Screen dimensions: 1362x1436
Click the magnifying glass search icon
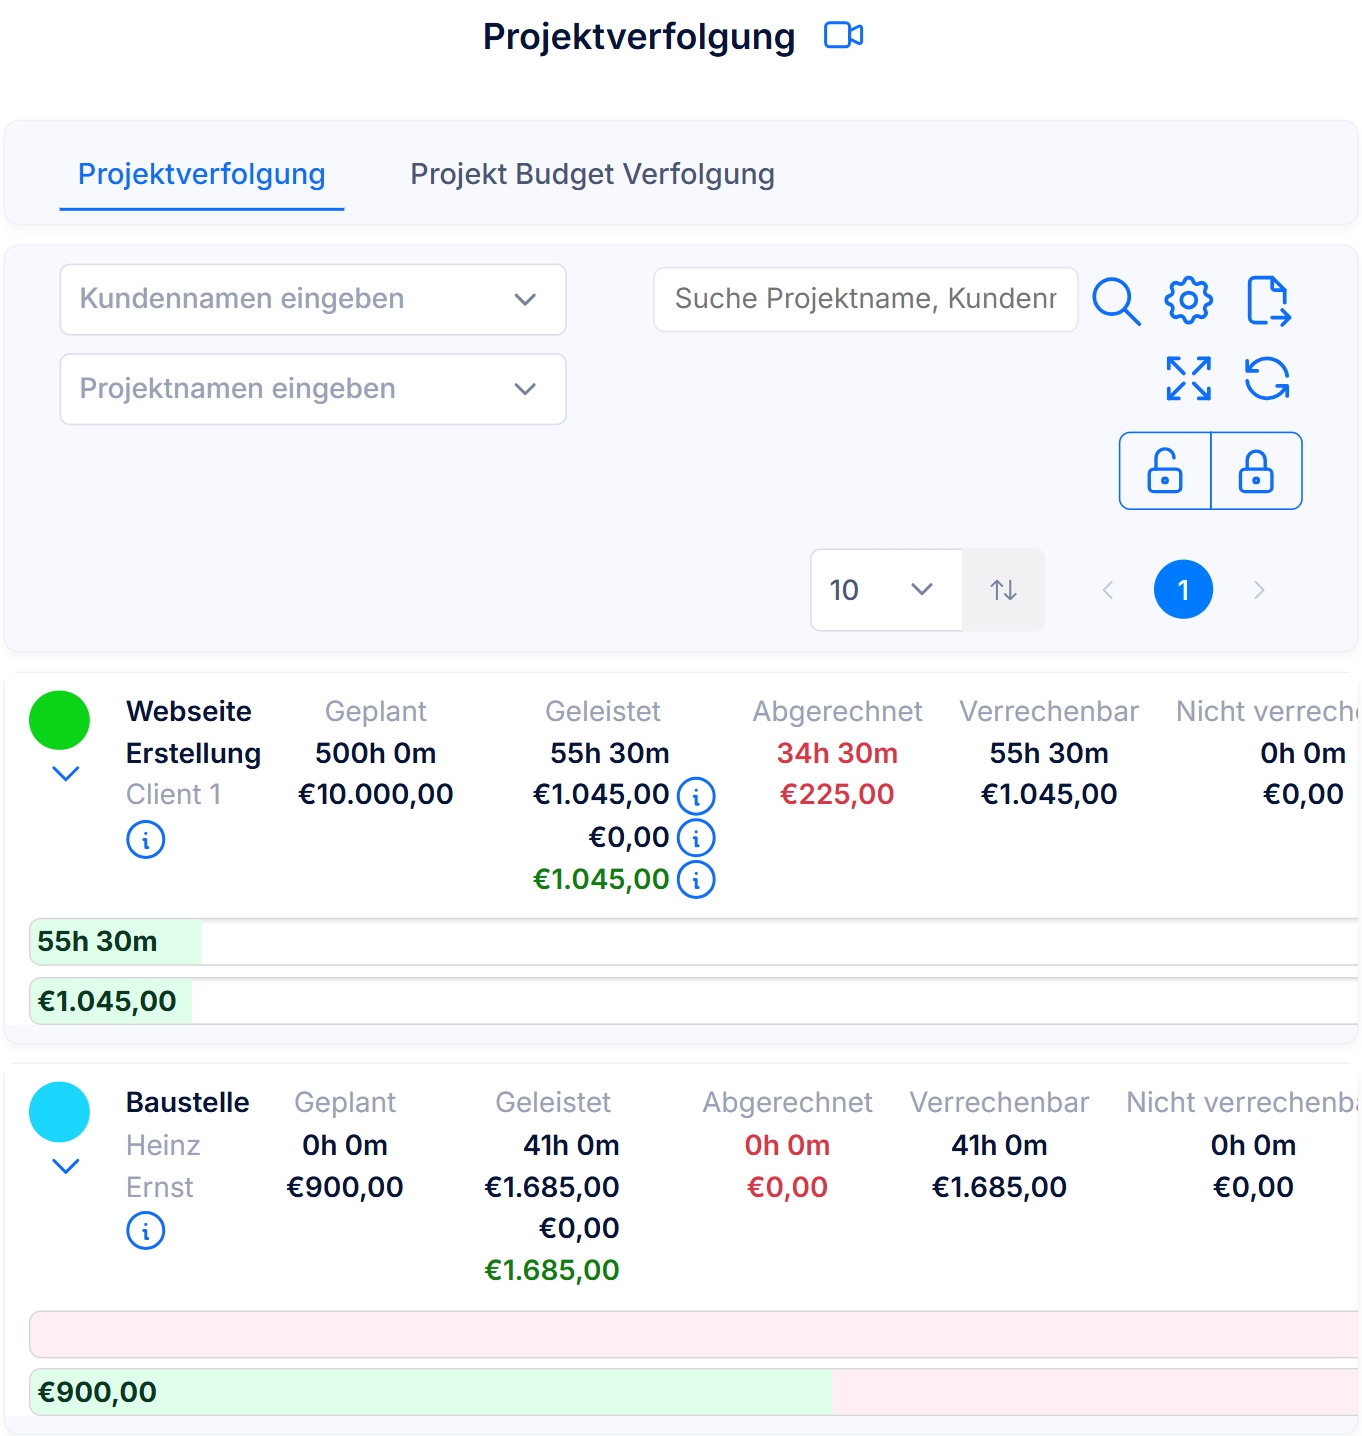1116,301
